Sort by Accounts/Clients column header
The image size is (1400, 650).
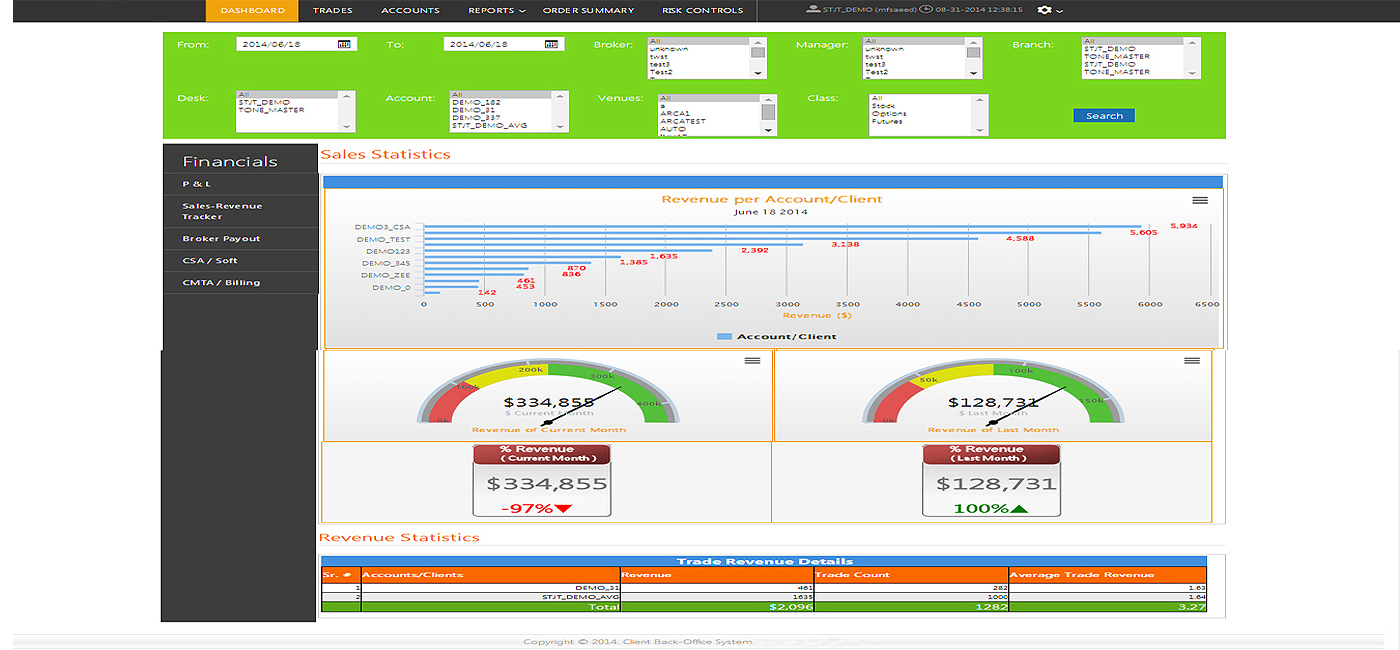click(x=490, y=575)
